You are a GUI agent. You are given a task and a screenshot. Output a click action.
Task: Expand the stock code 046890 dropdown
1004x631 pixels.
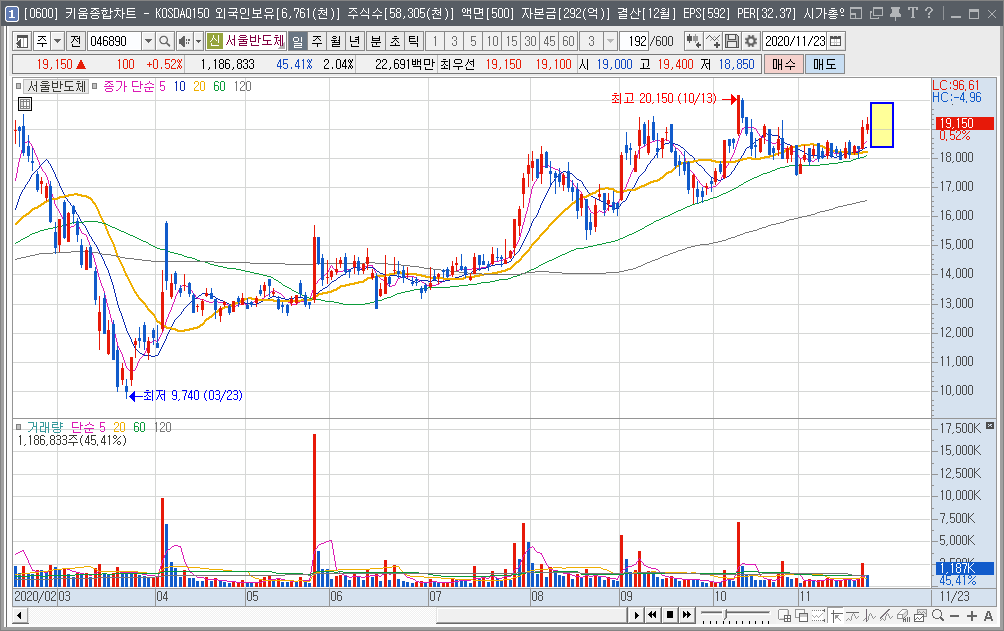pos(148,42)
